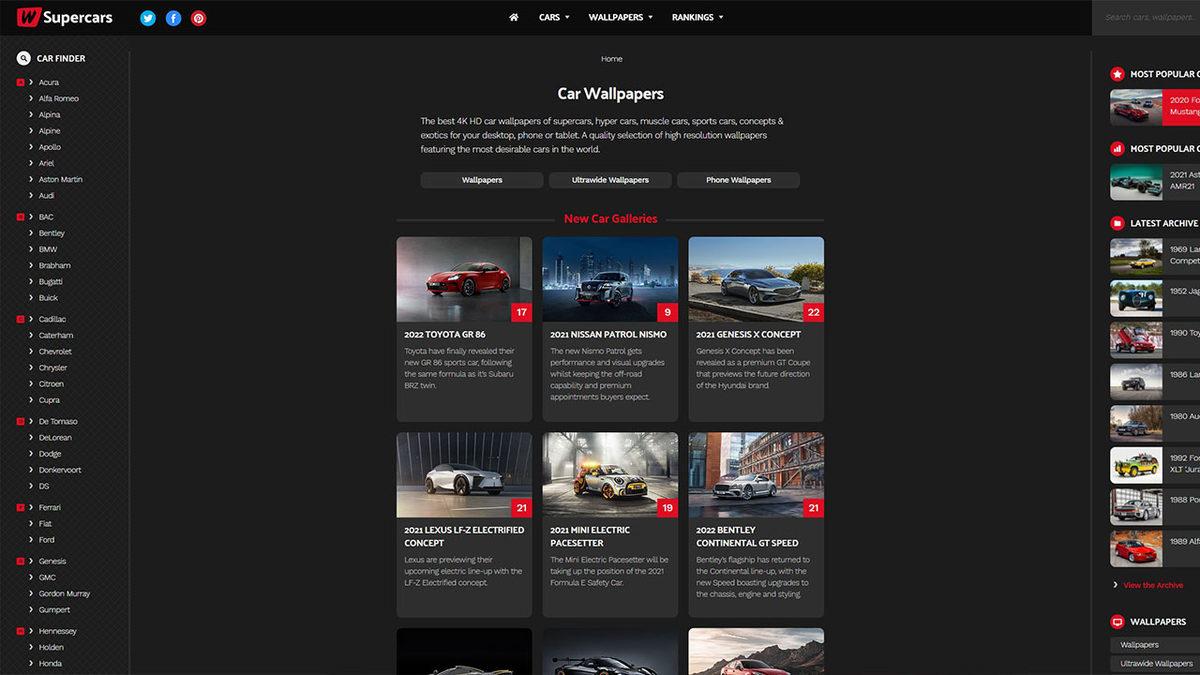Open the CARS dropdown menu
Screen dimensions: 1200x675
tap(553, 17)
